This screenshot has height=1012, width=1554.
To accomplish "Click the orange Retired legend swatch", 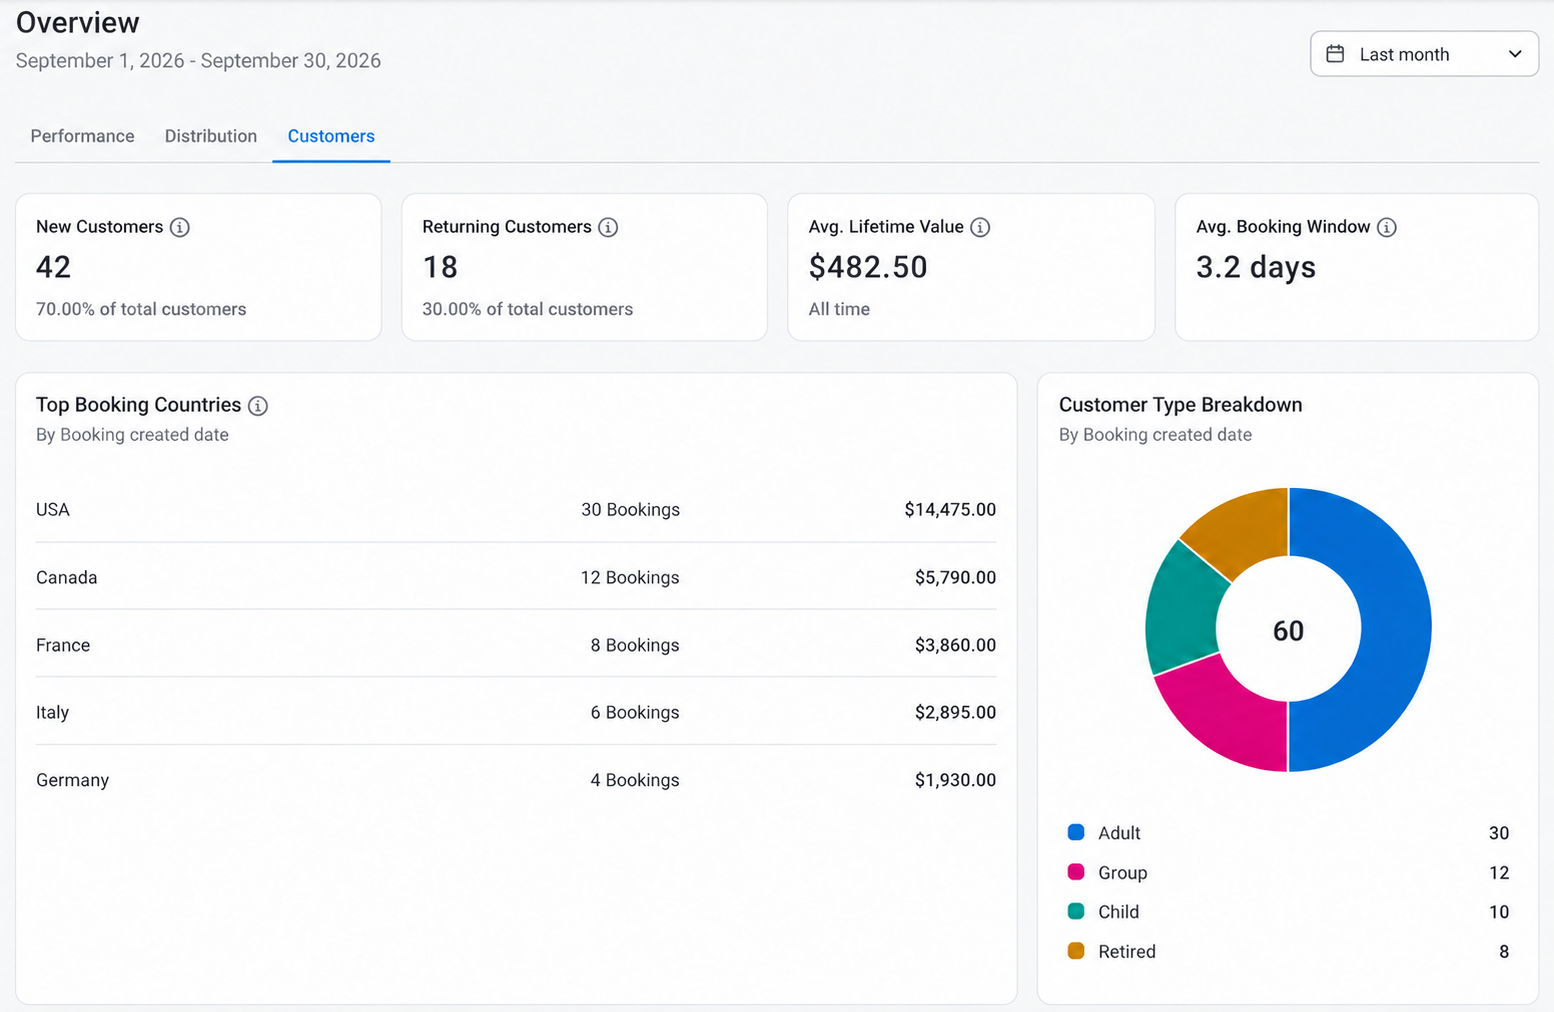I will [1076, 951].
